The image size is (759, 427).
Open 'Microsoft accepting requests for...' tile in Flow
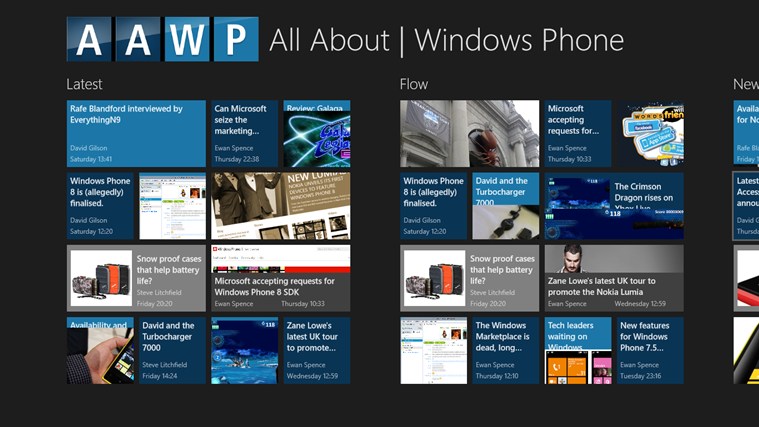click(x=578, y=134)
